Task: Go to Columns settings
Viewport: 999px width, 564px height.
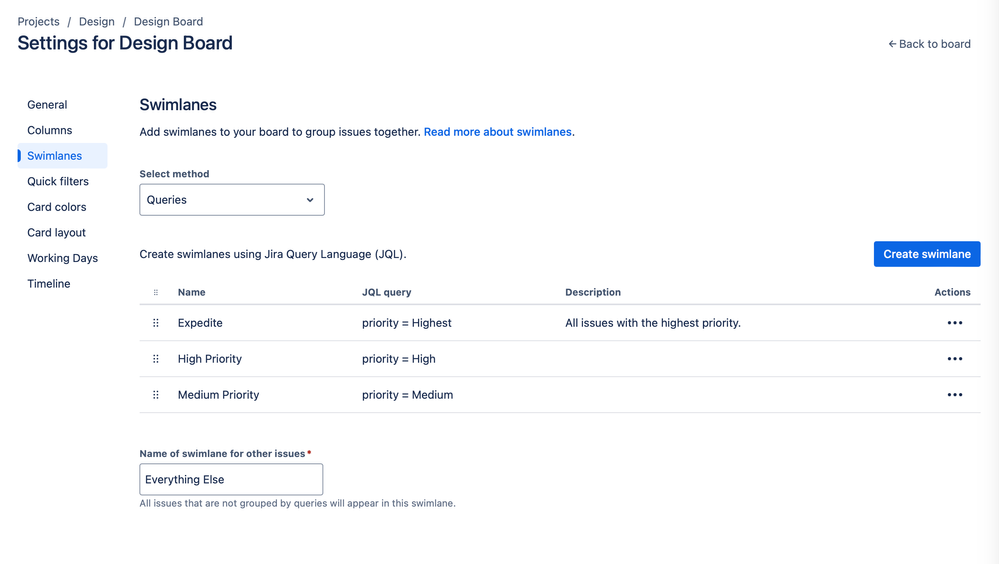Action: [50, 130]
